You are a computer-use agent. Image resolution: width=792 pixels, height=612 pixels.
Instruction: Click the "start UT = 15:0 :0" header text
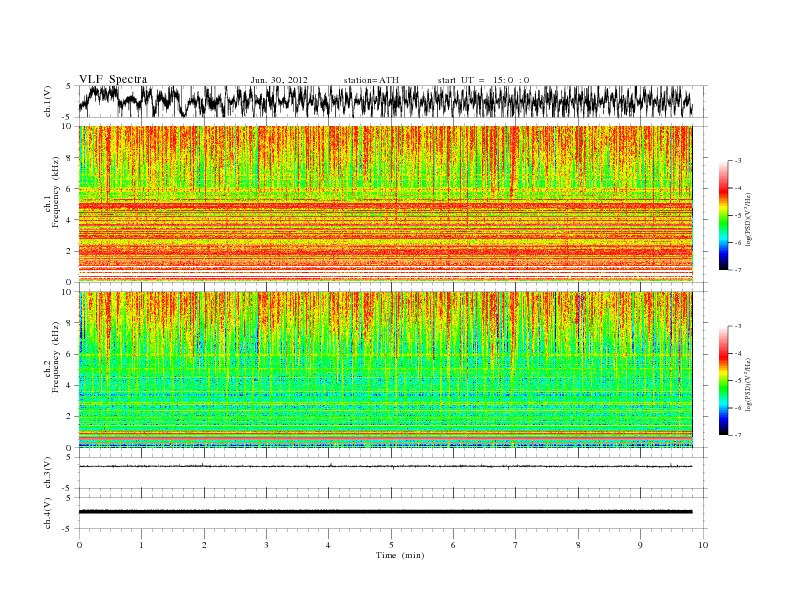pos(483,80)
